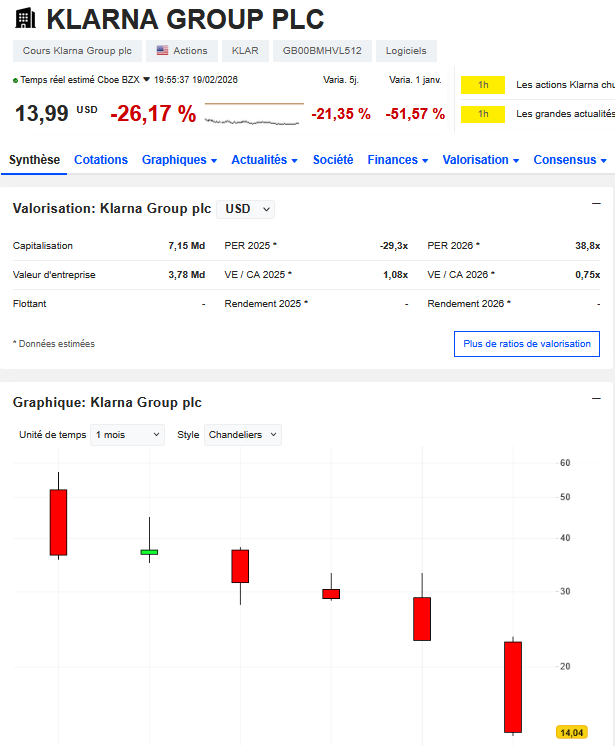The width and height of the screenshot is (615, 746).
Task: Open the Cboe BZX exchange selector arrow
Action: pyautogui.click(x=146, y=79)
